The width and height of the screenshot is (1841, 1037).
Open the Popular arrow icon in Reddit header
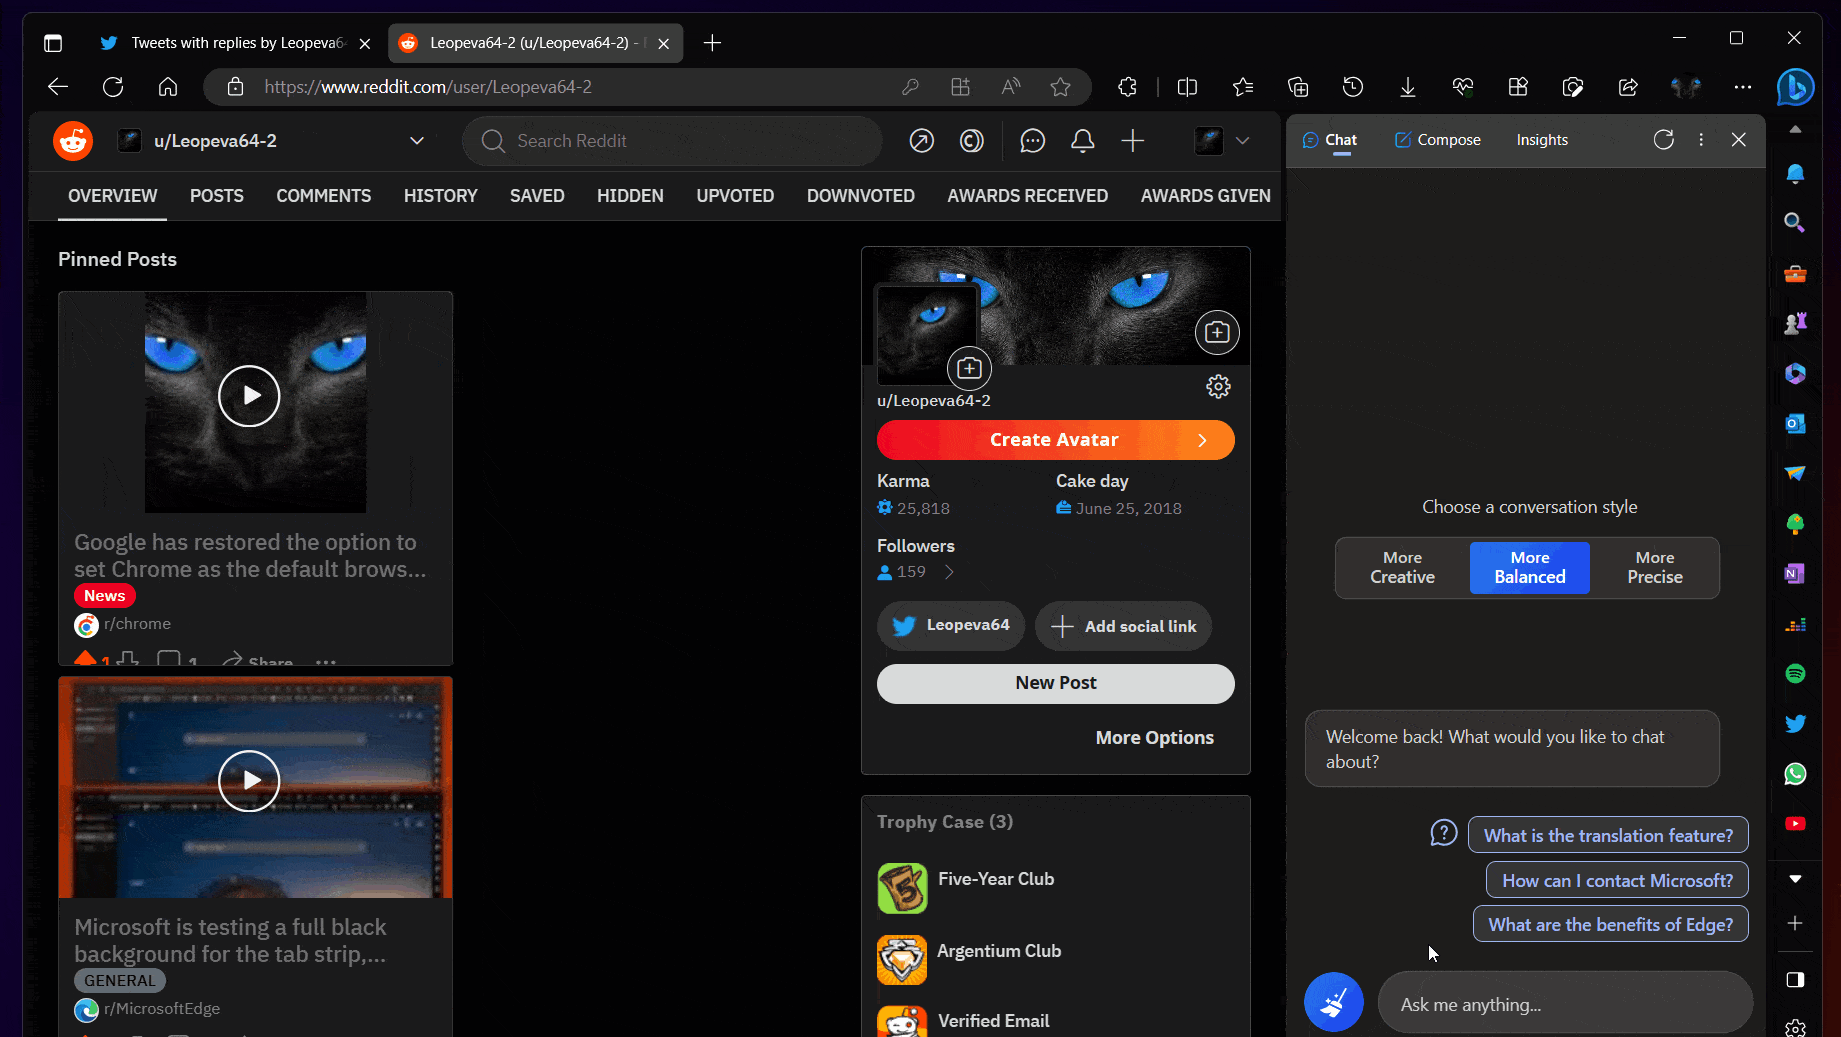[x=921, y=141]
